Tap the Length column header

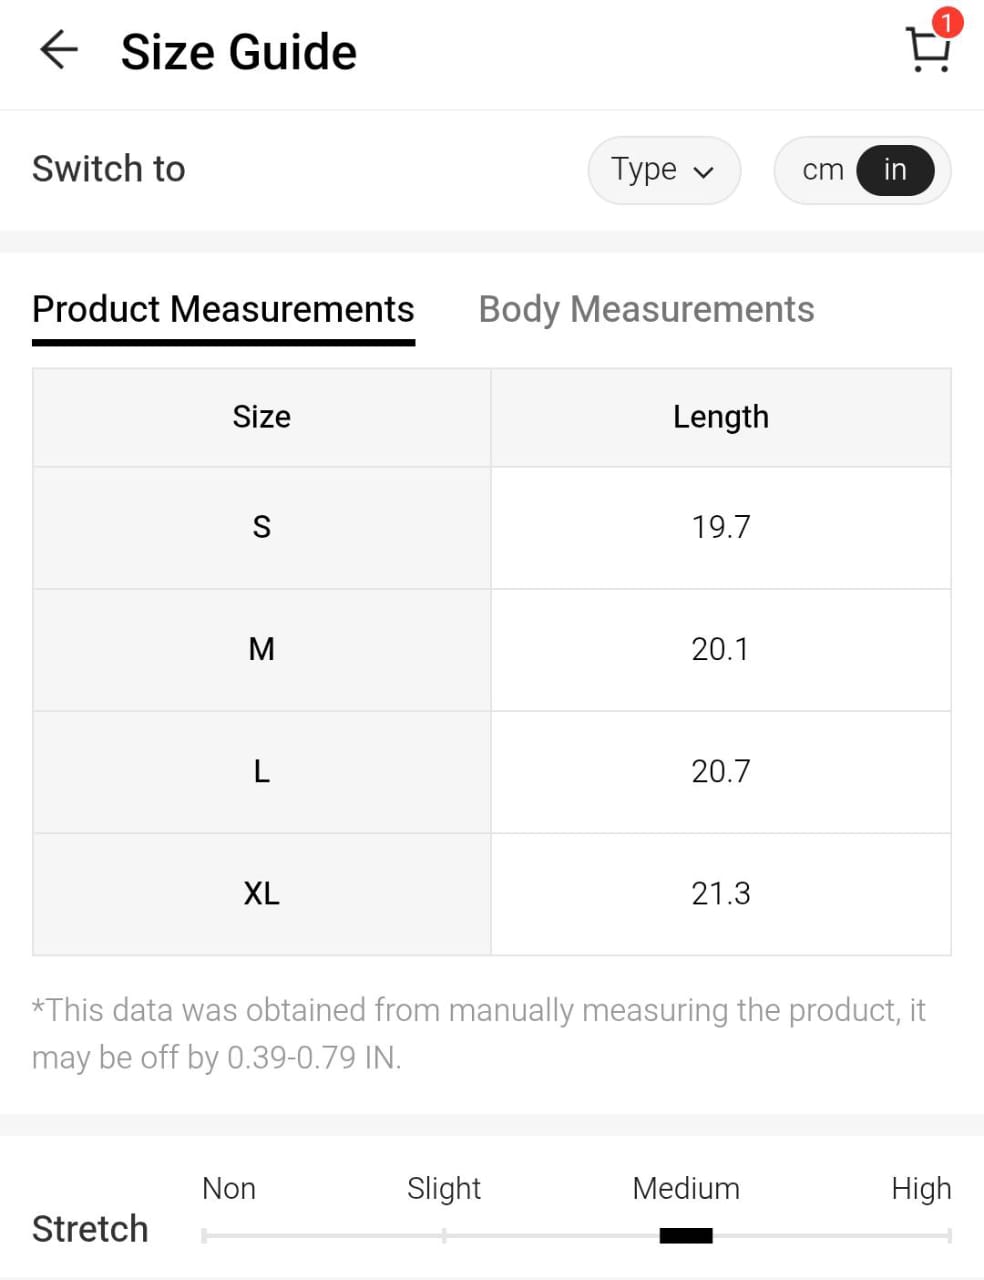point(720,417)
